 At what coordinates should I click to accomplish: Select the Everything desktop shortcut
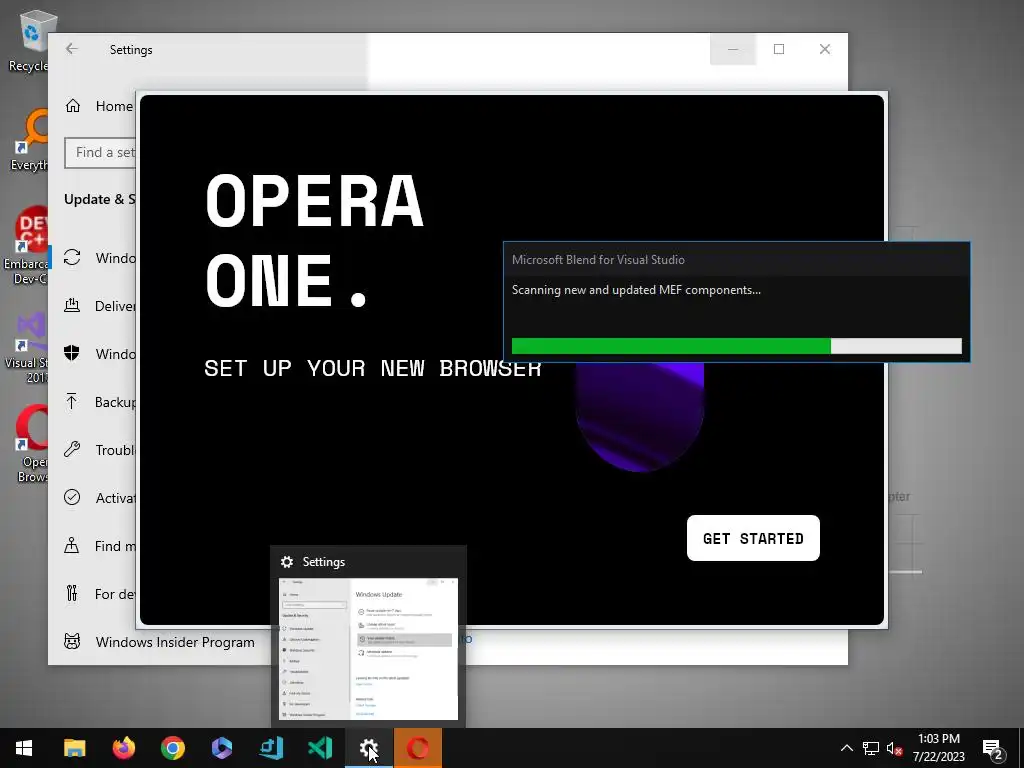coord(29,140)
